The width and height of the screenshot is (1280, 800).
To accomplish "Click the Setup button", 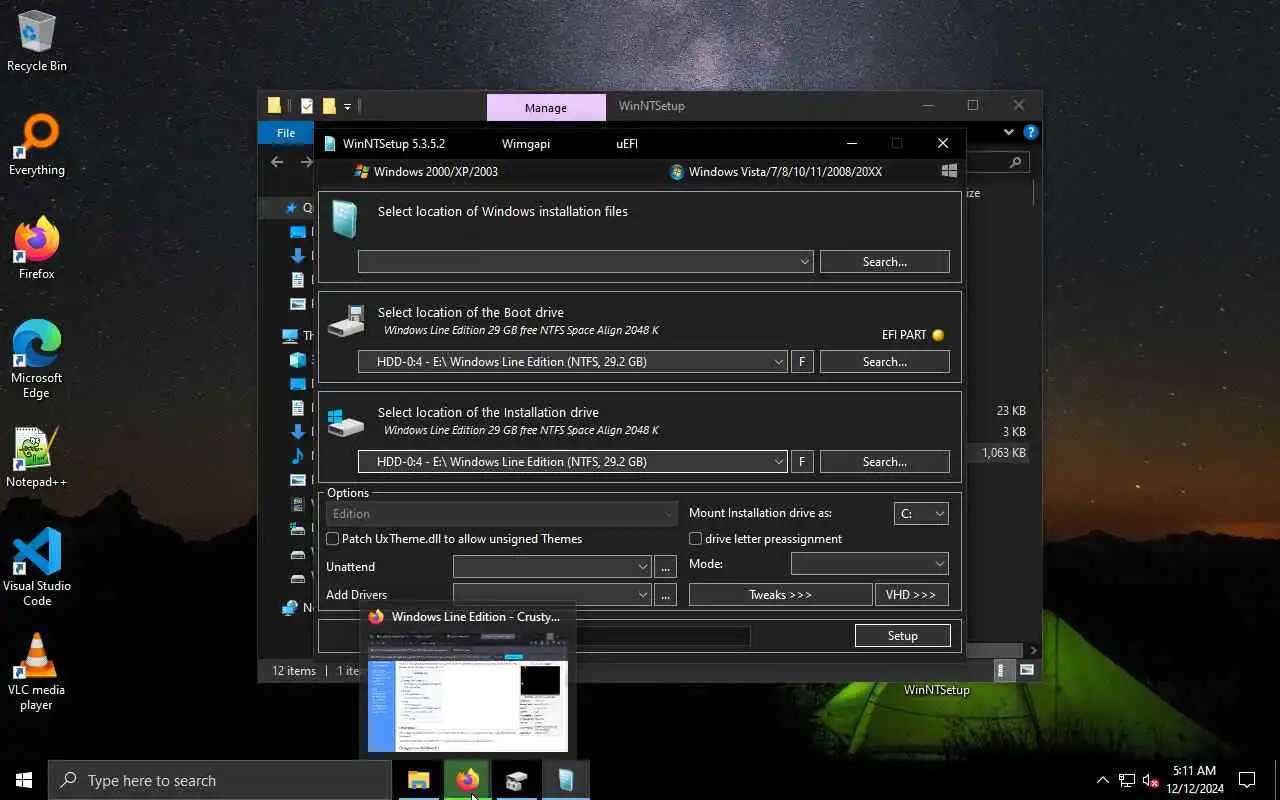I will tap(902, 636).
